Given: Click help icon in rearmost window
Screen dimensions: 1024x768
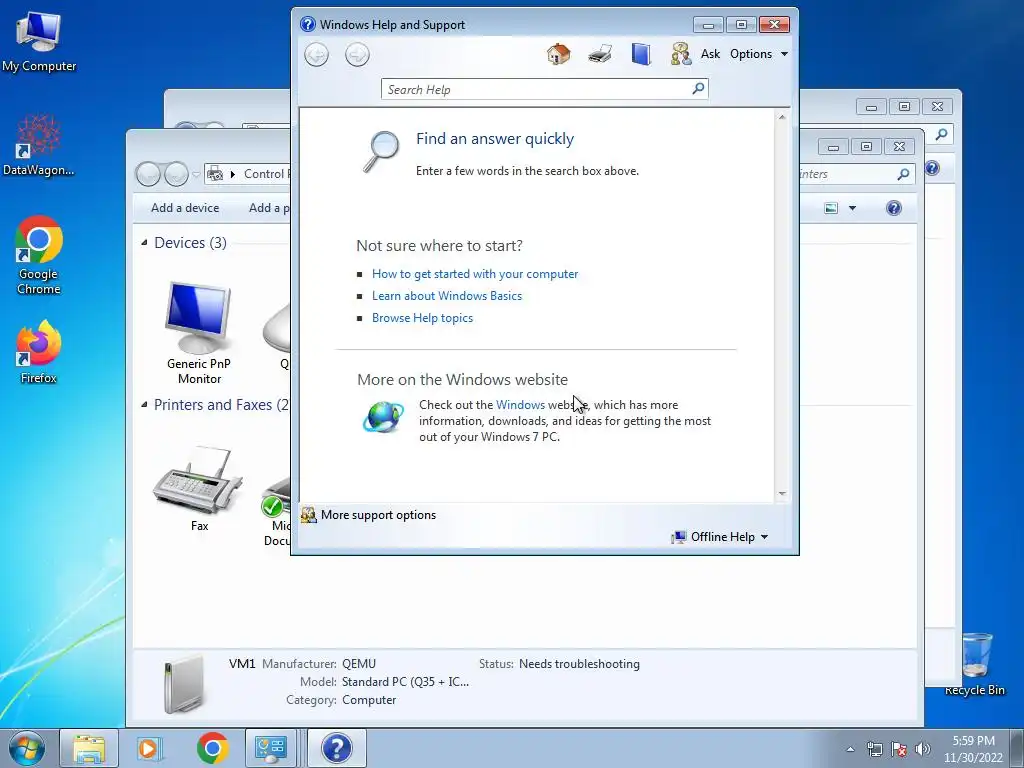Looking at the screenshot, I should tap(933, 168).
